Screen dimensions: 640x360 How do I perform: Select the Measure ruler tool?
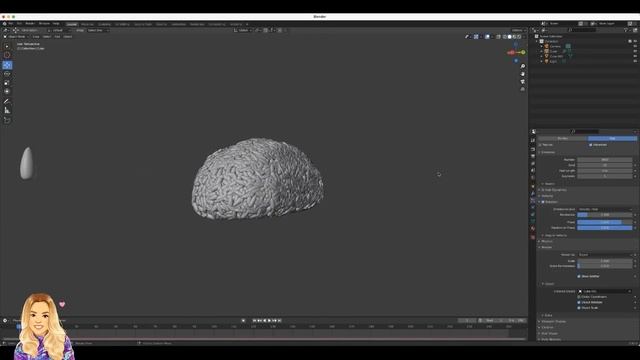click(x=7, y=111)
